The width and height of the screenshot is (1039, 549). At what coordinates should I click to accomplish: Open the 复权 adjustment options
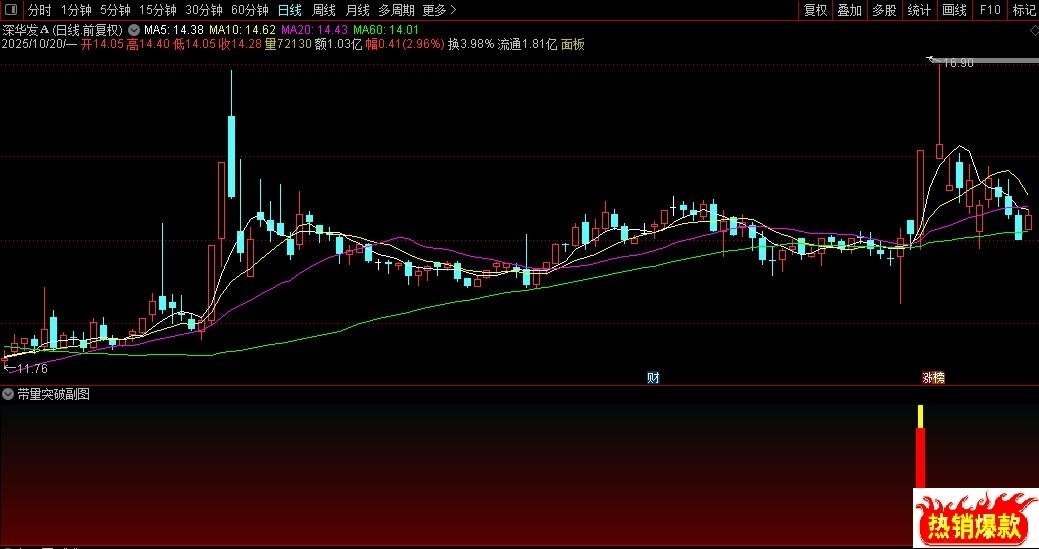click(815, 10)
